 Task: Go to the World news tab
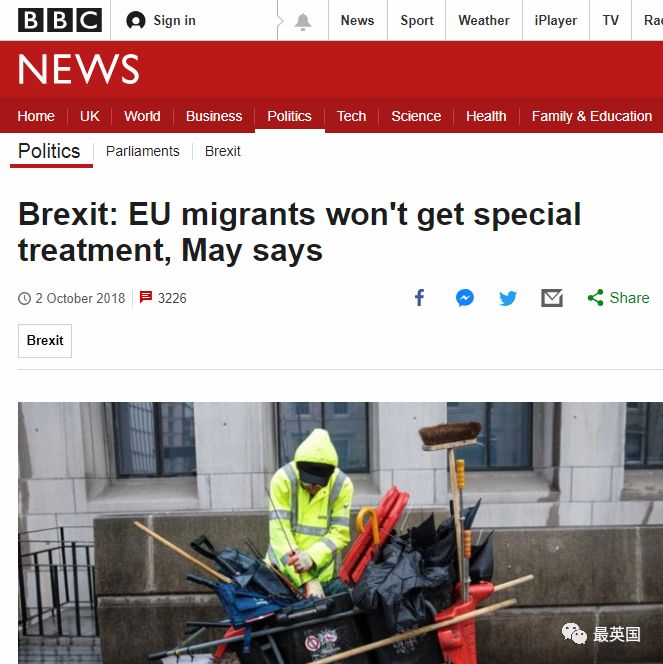click(x=142, y=116)
